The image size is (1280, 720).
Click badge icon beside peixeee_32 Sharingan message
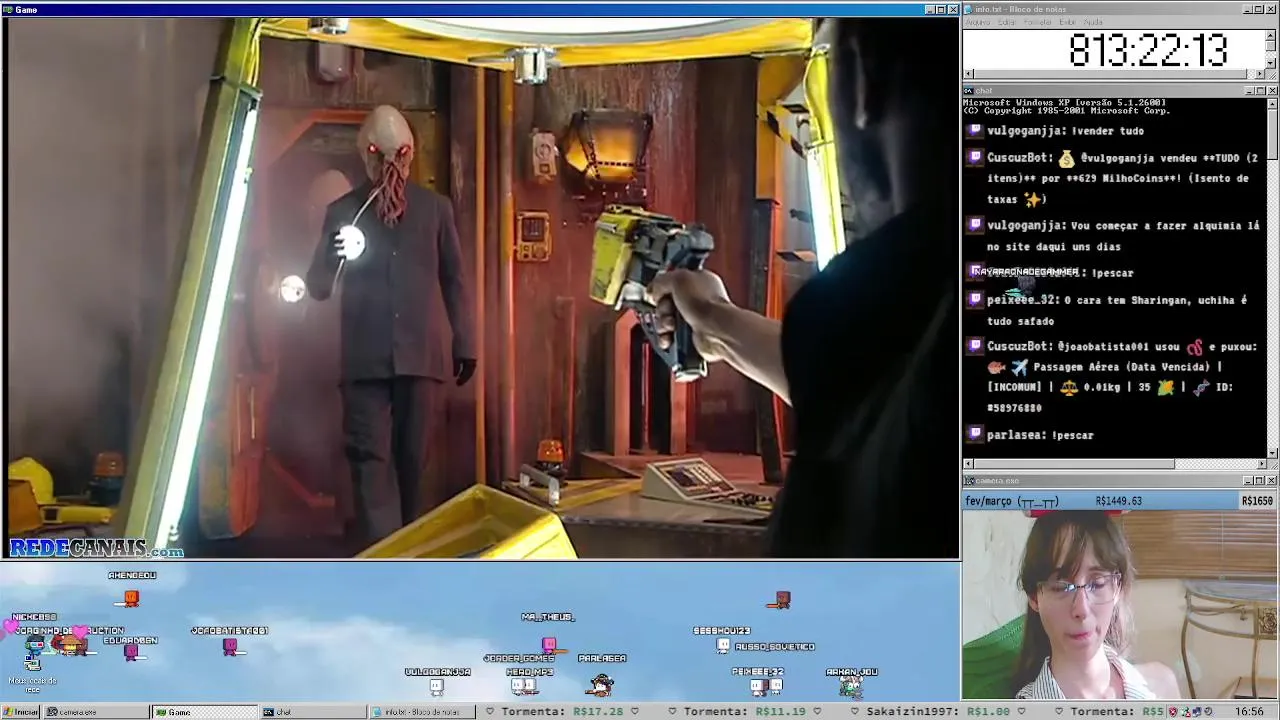click(x=976, y=299)
